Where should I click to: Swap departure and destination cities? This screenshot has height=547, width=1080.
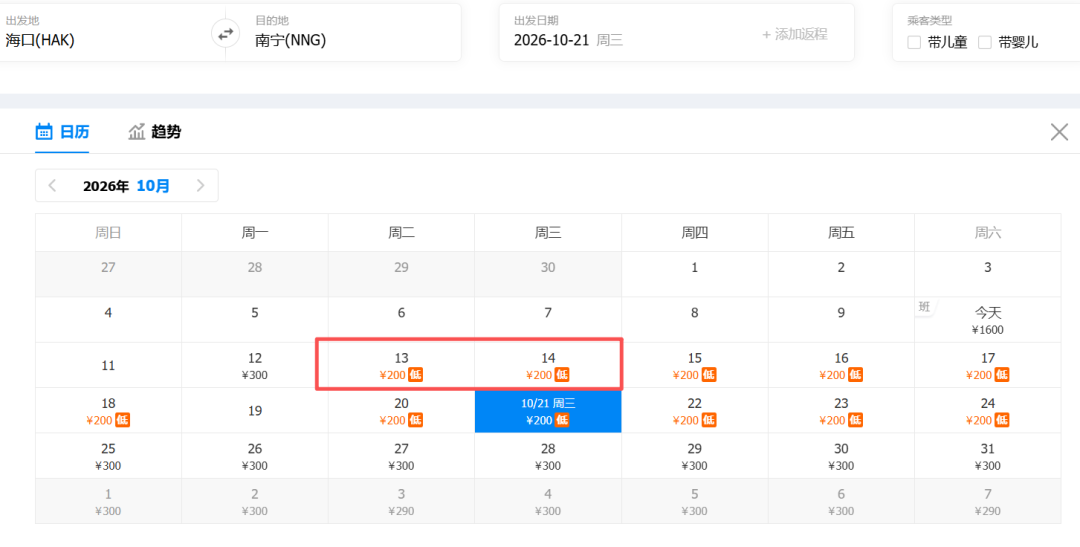[225, 33]
